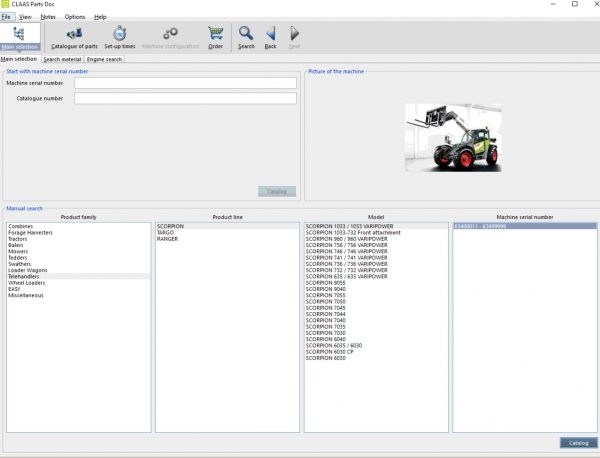Image resolution: width=600 pixels, height=458 pixels.
Task: Select the last SCORPION 6030 model row
Action: coord(376,358)
